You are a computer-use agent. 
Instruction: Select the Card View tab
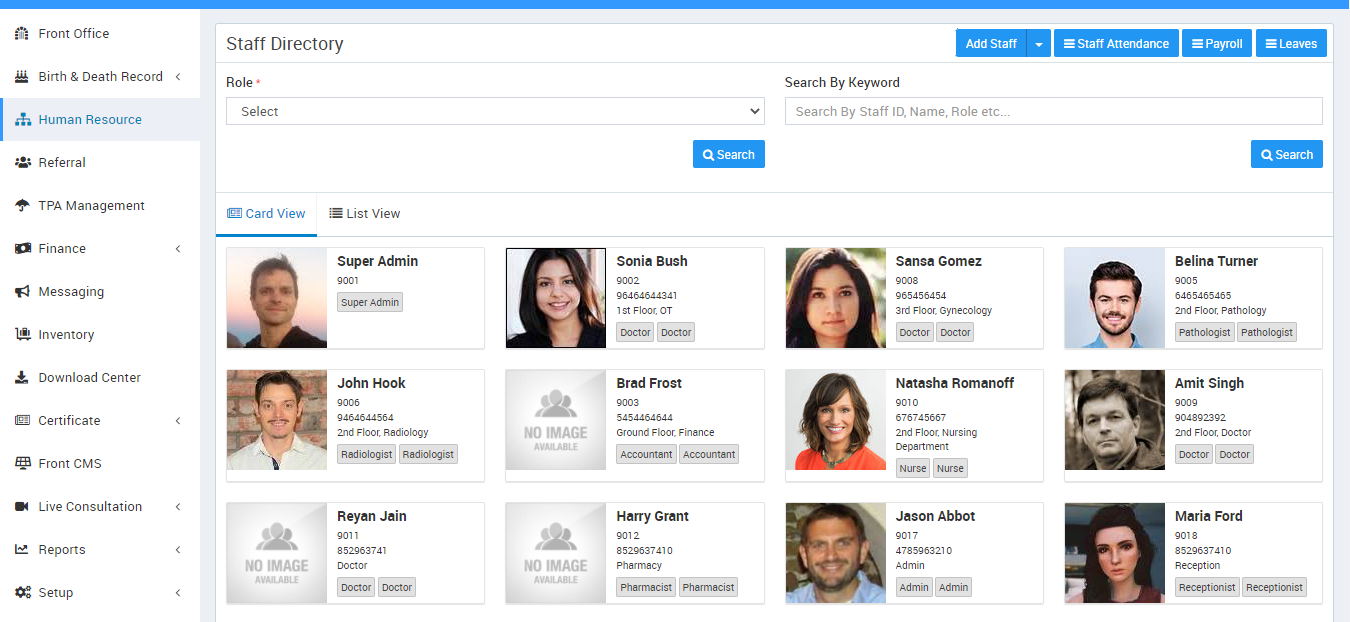(x=266, y=214)
